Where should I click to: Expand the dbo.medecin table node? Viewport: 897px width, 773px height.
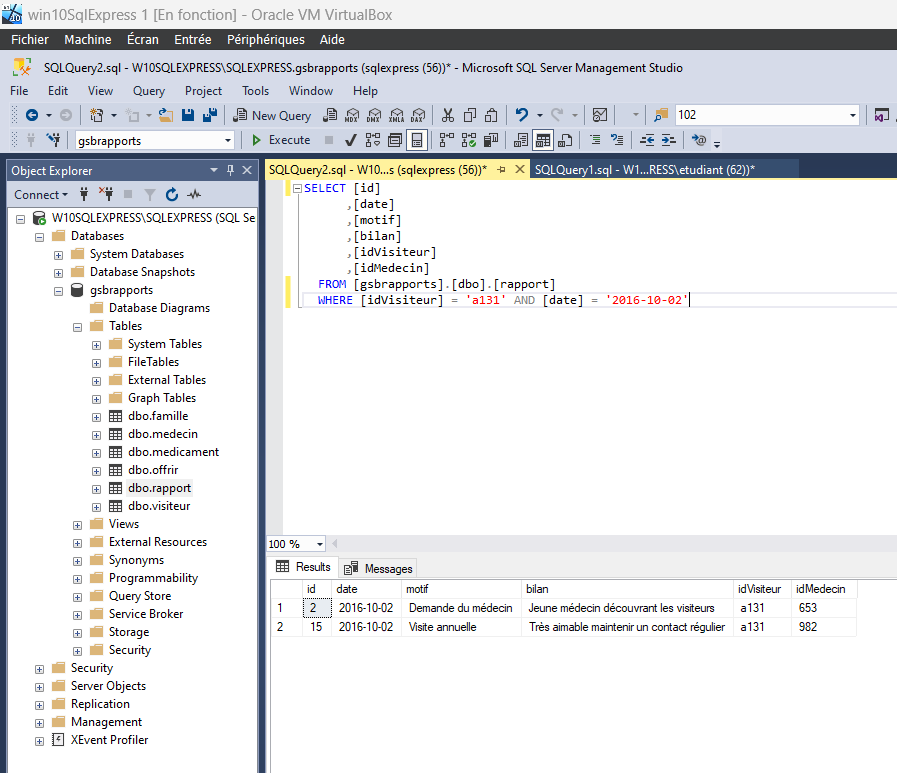pos(97,434)
